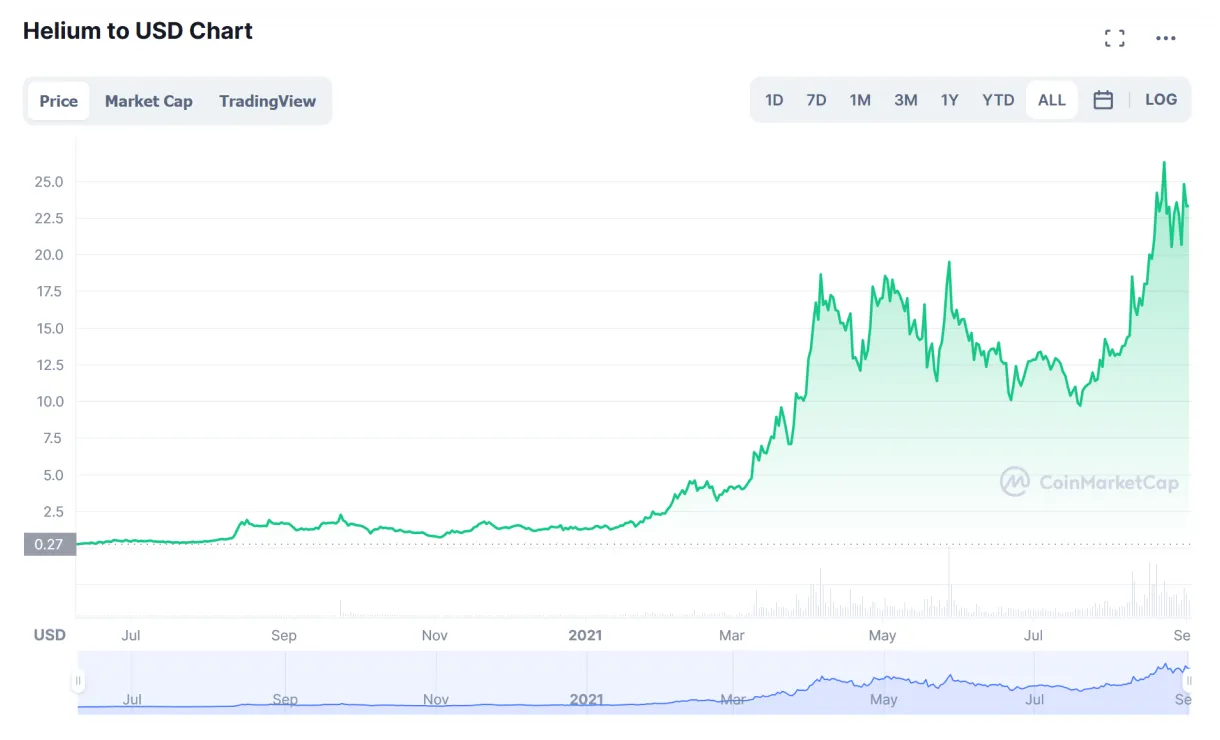1220x740 pixels.
Task: Toggle the ALL time range
Action: coord(1051,100)
